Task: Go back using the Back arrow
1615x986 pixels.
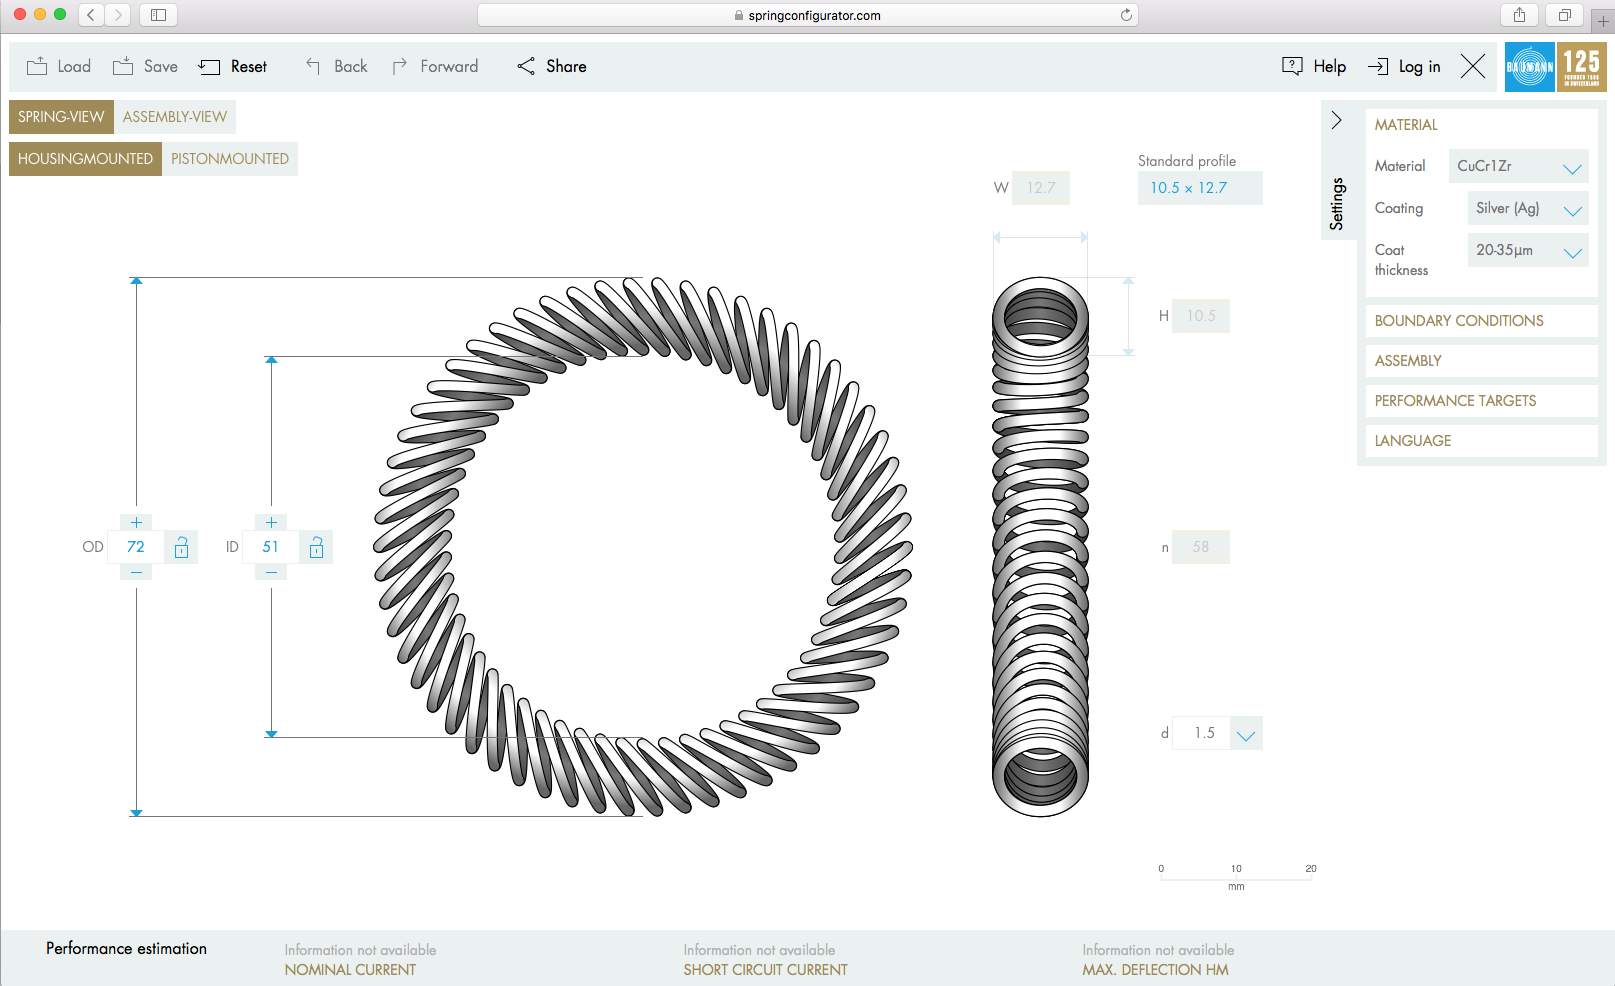Action: click(x=313, y=66)
